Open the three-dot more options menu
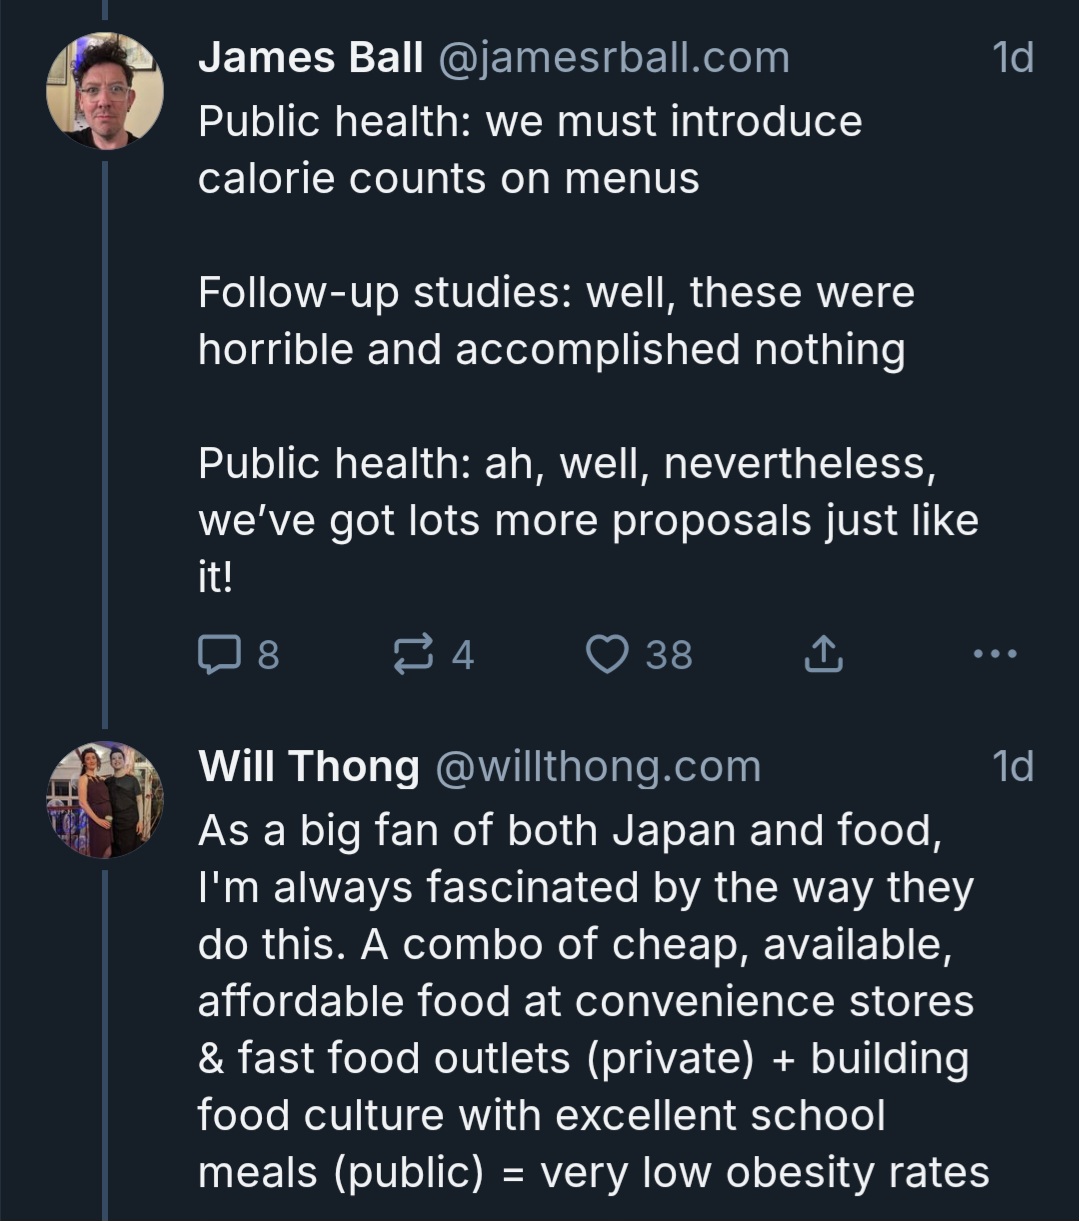 tap(995, 655)
